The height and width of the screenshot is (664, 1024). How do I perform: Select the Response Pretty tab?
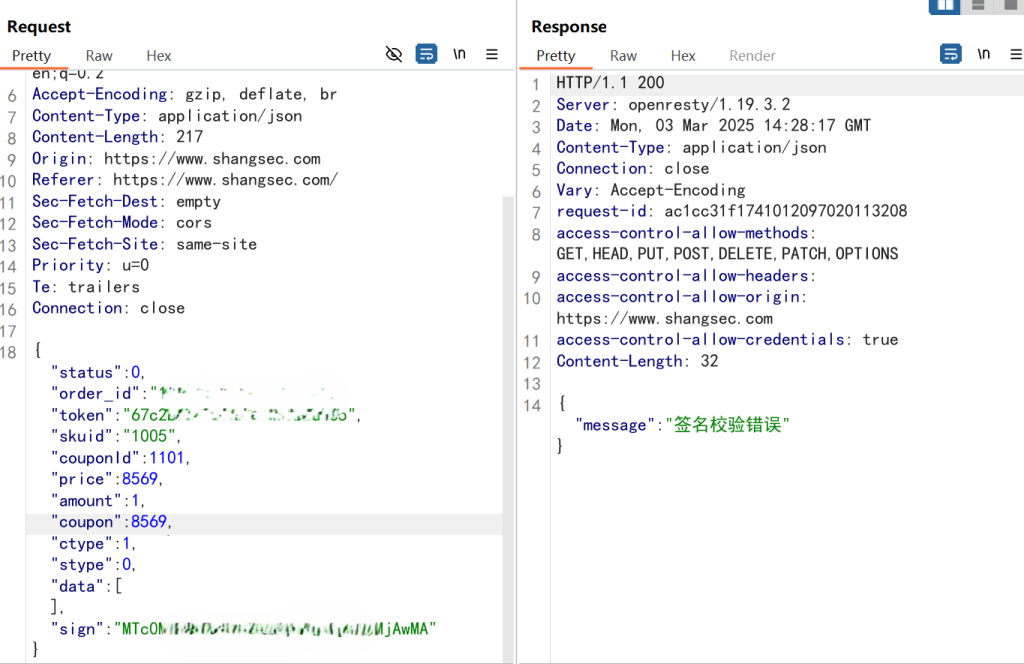(556, 56)
